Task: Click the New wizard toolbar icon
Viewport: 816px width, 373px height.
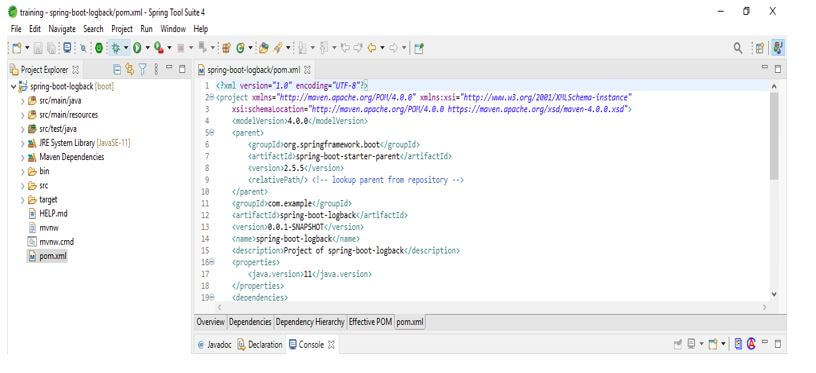Action: [17, 48]
